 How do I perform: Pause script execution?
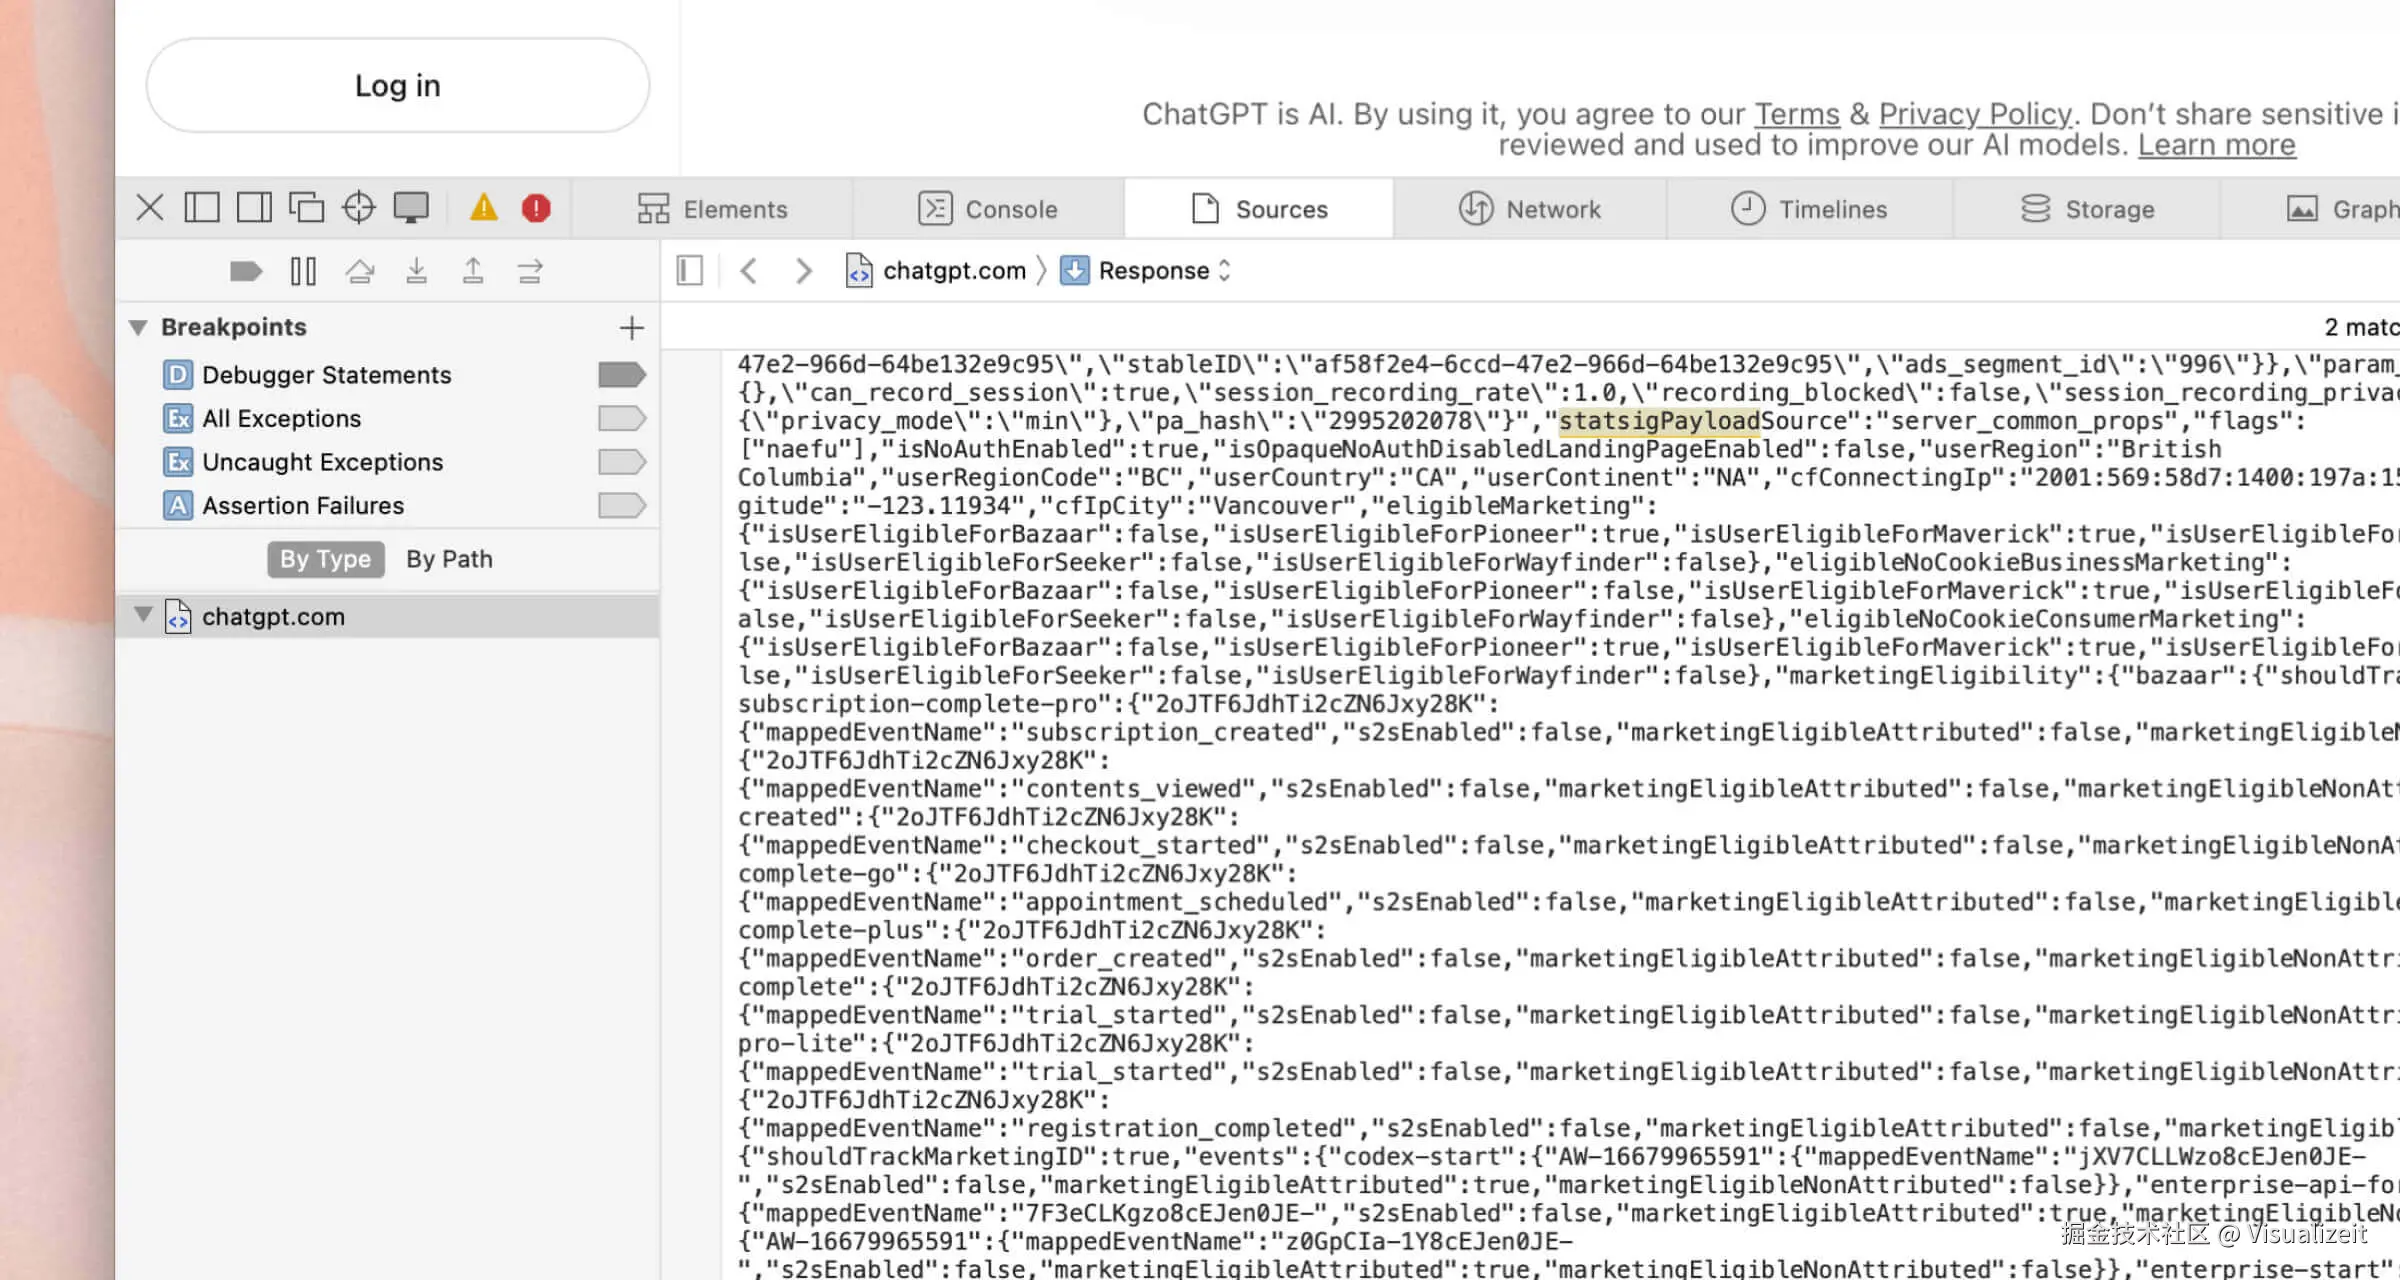tap(303, 271)
